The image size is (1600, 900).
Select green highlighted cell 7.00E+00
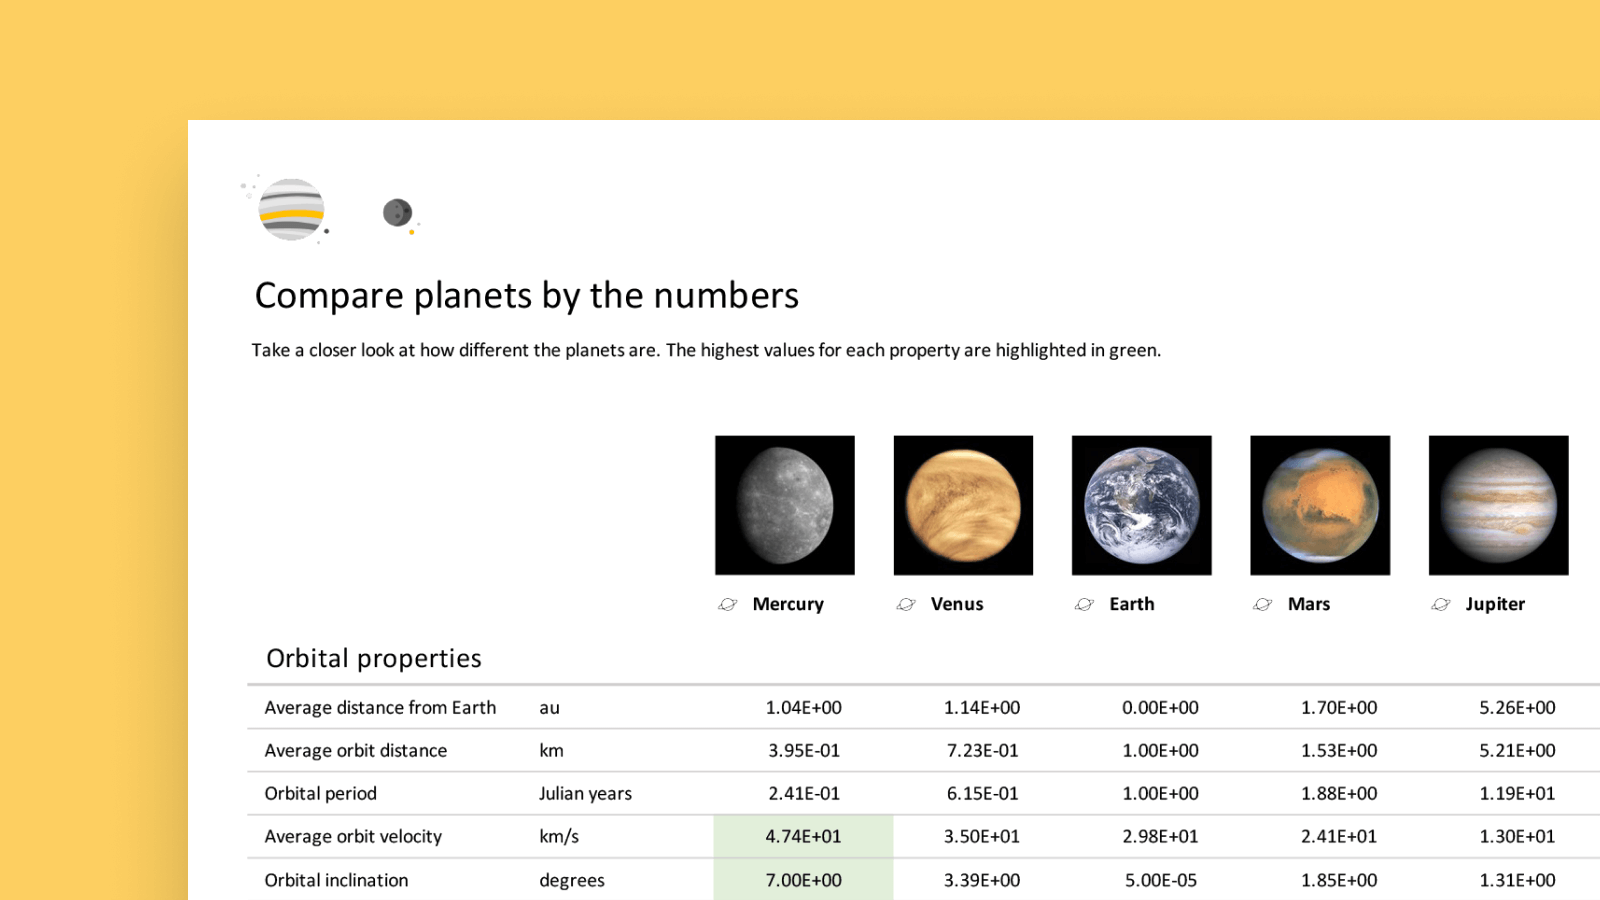tap(803, 880)
